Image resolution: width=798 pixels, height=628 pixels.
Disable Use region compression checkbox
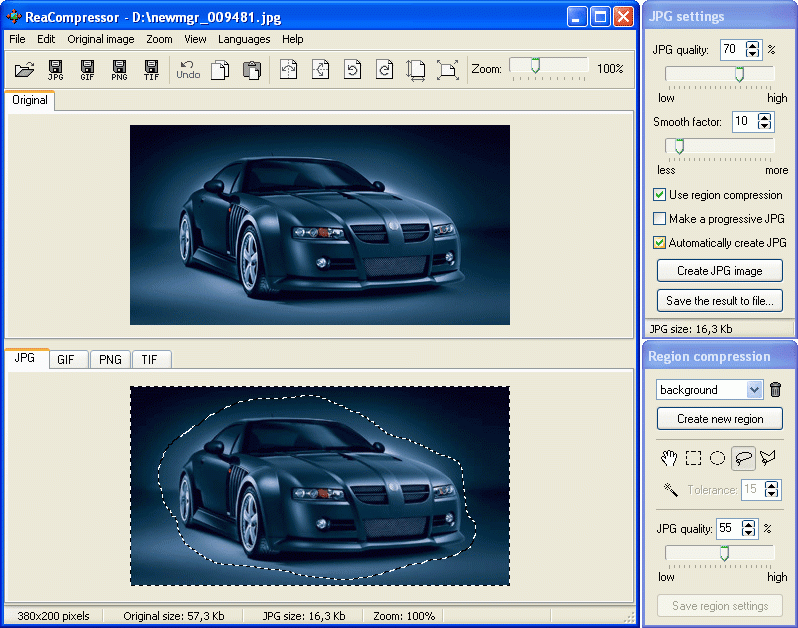pos(660,195)
